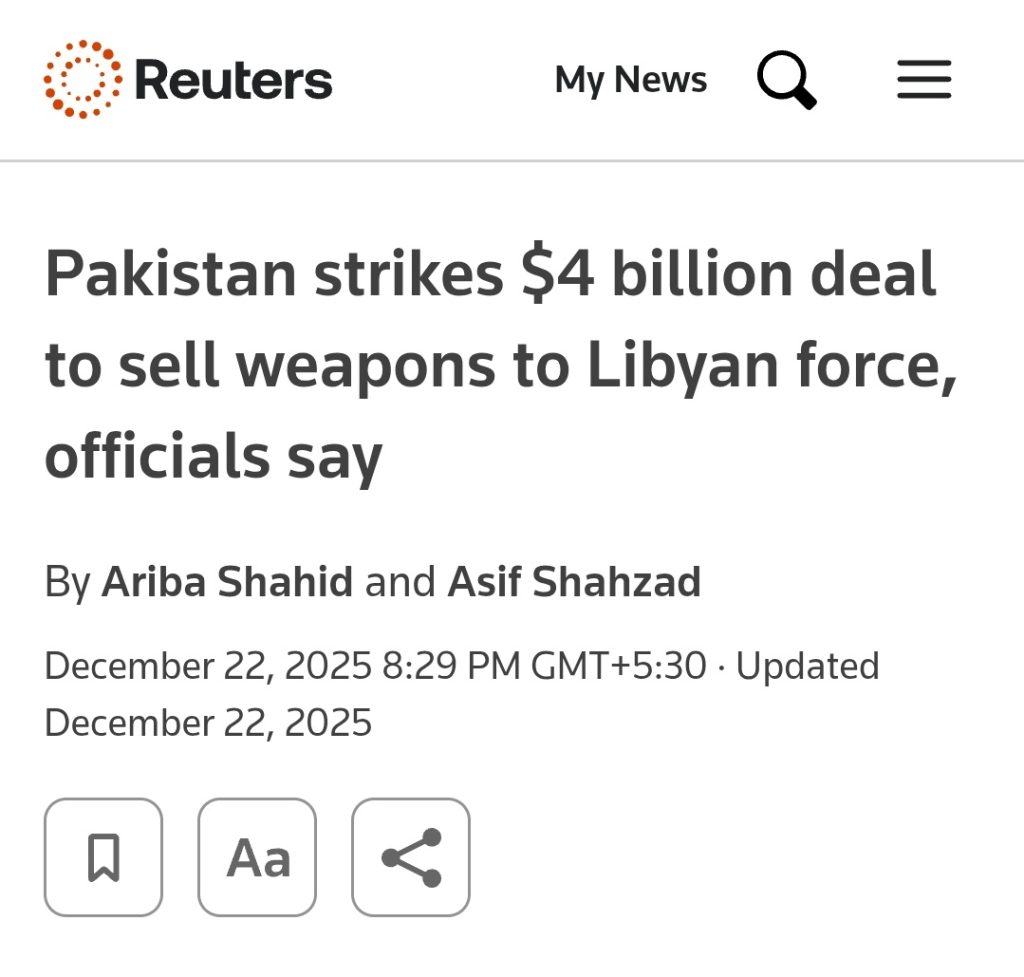Click the updated date on the second line
The width and height of the screenshot is (1024, 977).
[208, 722]
